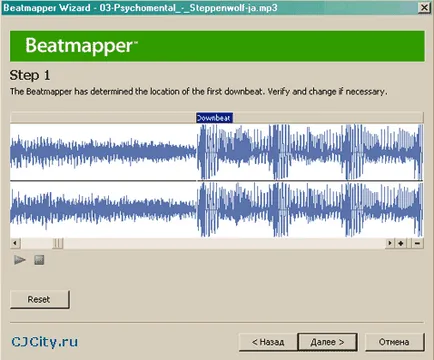
Task: Click the Step 1 heading
Action: click(30, 75)
